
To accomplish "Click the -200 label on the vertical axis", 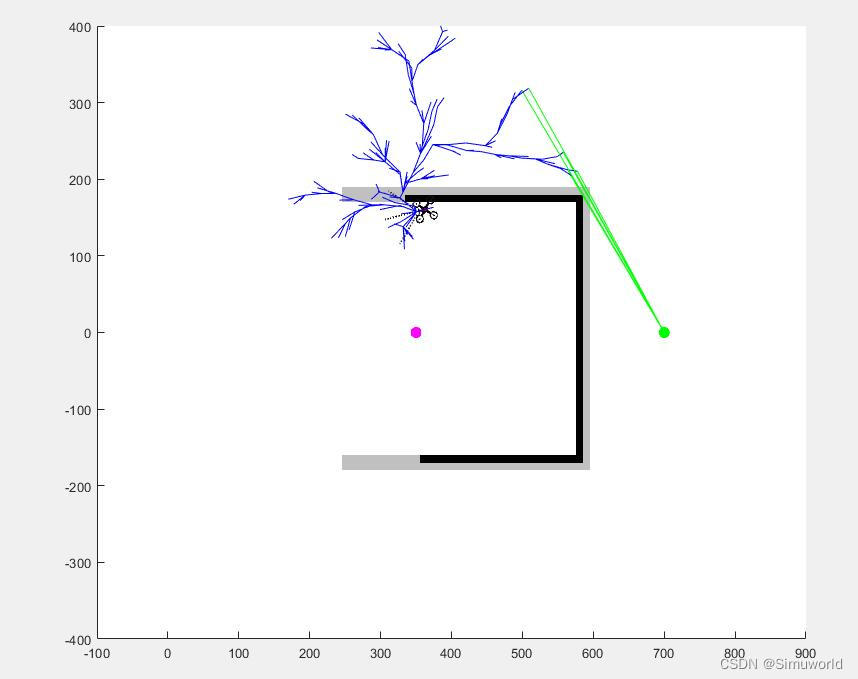I will [78, 486].
